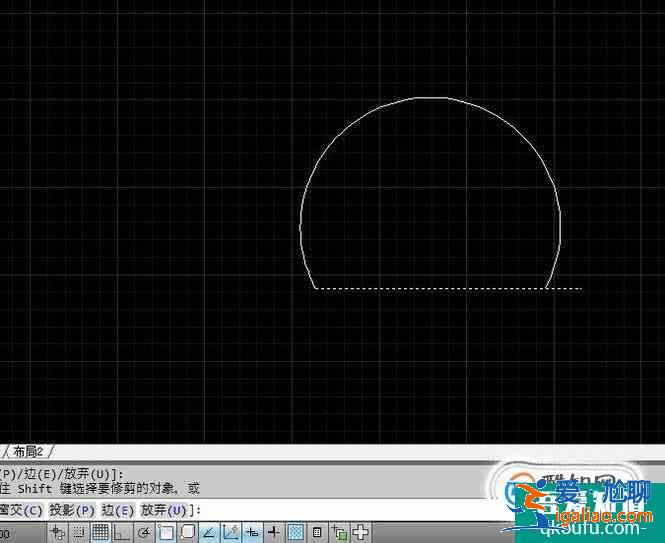Screen dimensions: 665x543
Task: Click the plus-shaped icon ending status toggles
Action: click(x=360, y=532)
